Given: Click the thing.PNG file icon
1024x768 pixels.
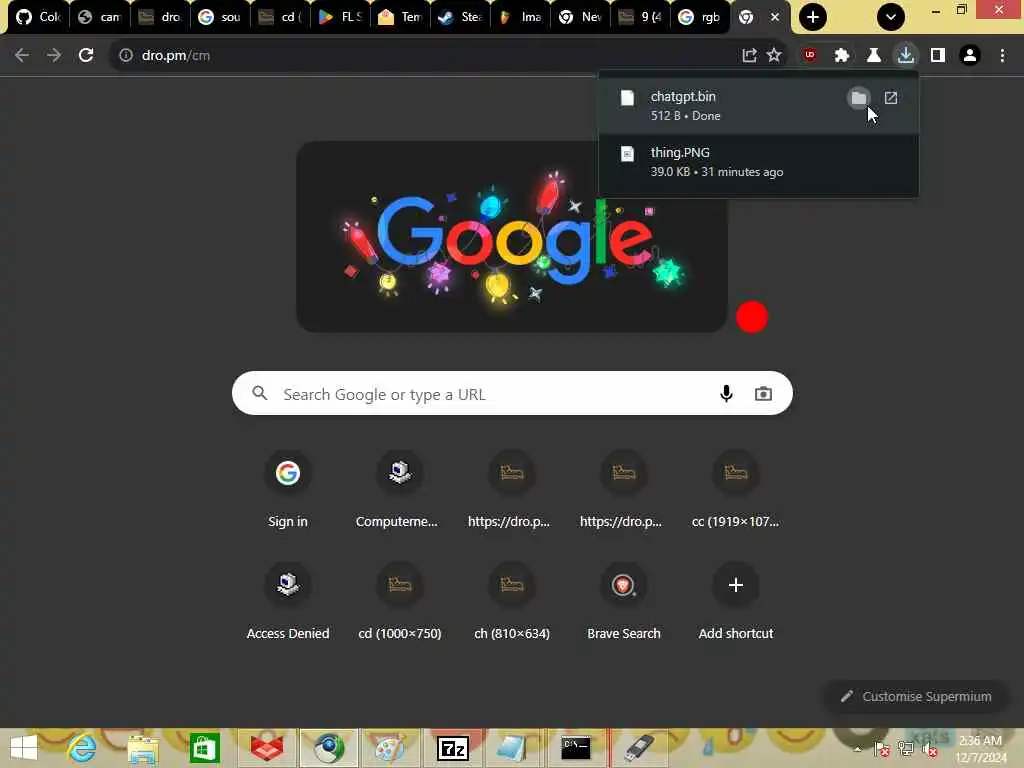Looking at the screenshot, I should (627, 154).
